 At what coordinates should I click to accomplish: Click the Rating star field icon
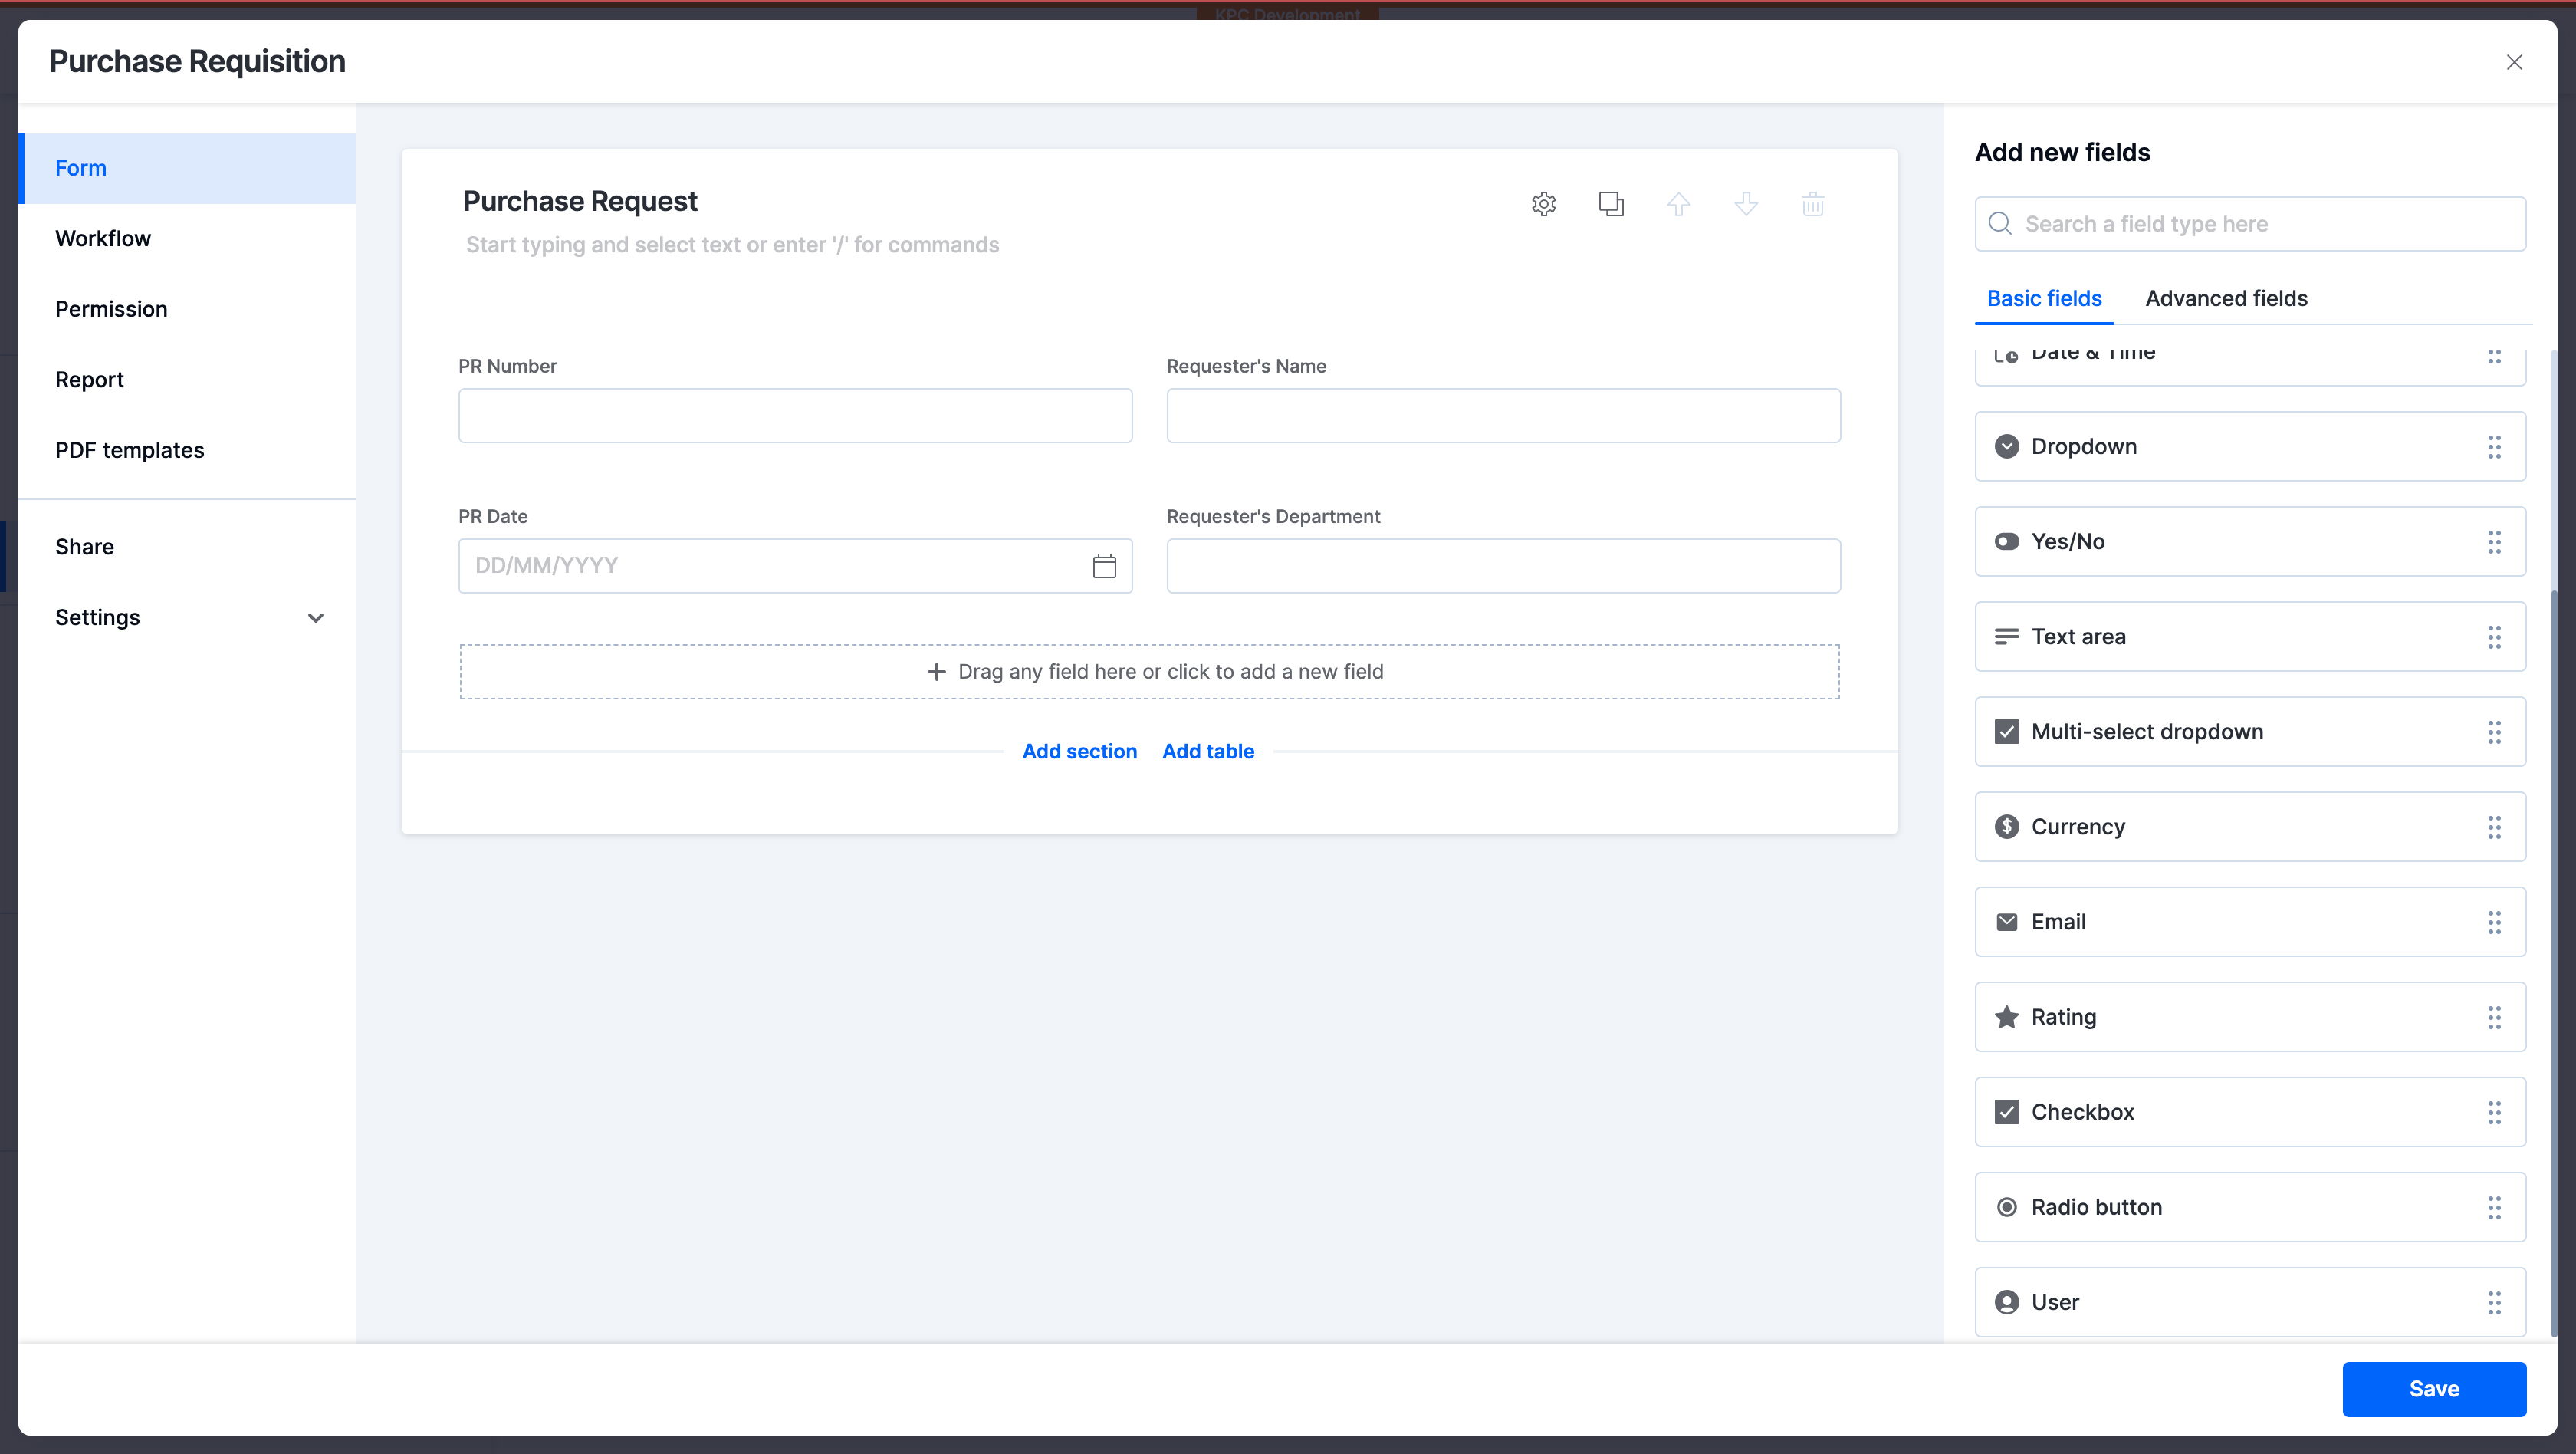pyautogui.click(x=2007, y=1016)
